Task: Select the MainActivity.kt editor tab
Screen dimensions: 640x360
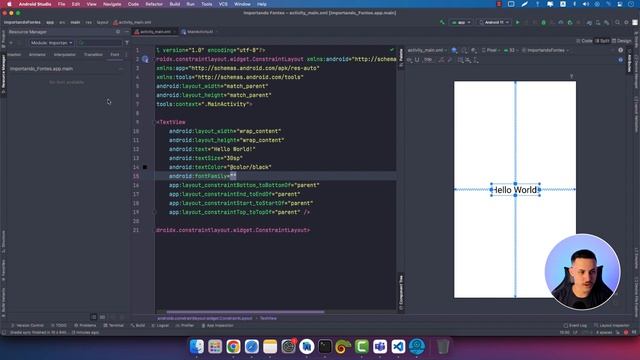Action: click(200, 32)
